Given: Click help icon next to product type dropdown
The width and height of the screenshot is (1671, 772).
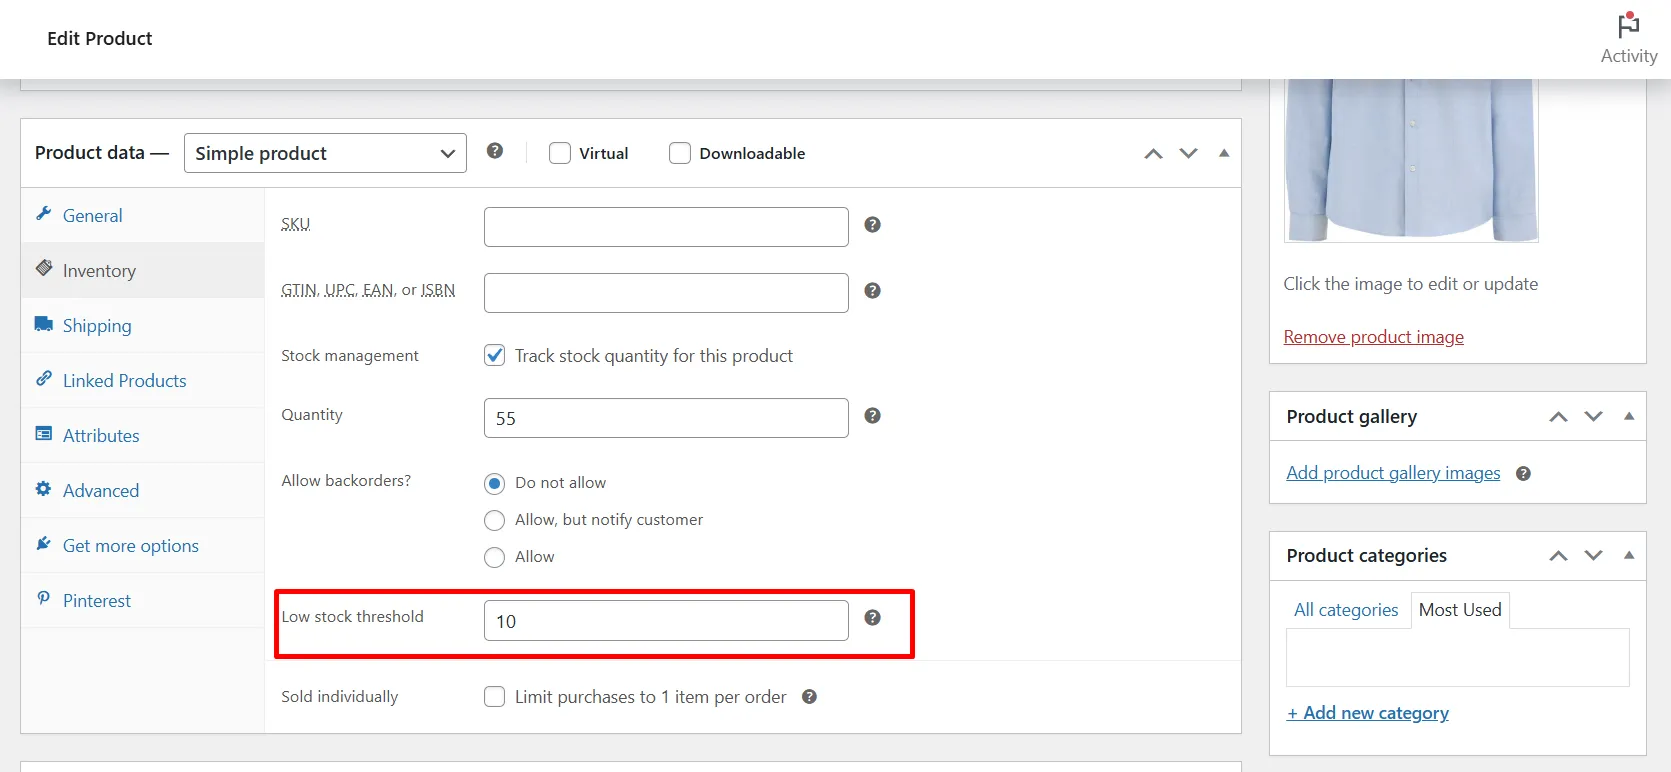Looking at the screenshot, I should click(x=495, y=151).
